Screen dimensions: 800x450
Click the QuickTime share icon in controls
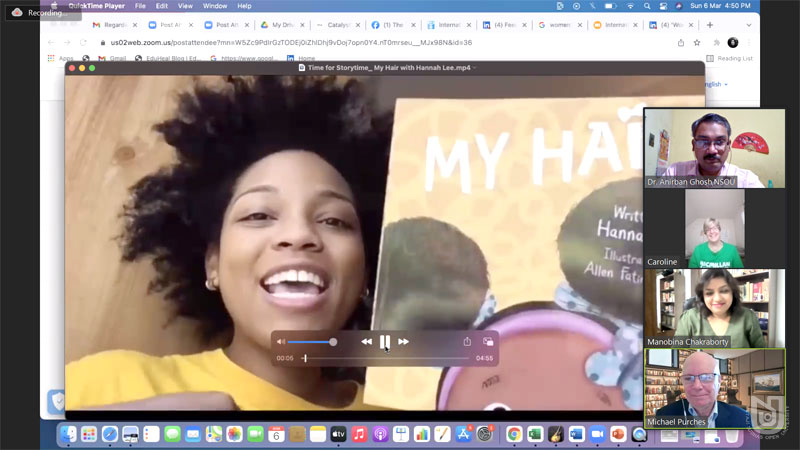(467, 341)
